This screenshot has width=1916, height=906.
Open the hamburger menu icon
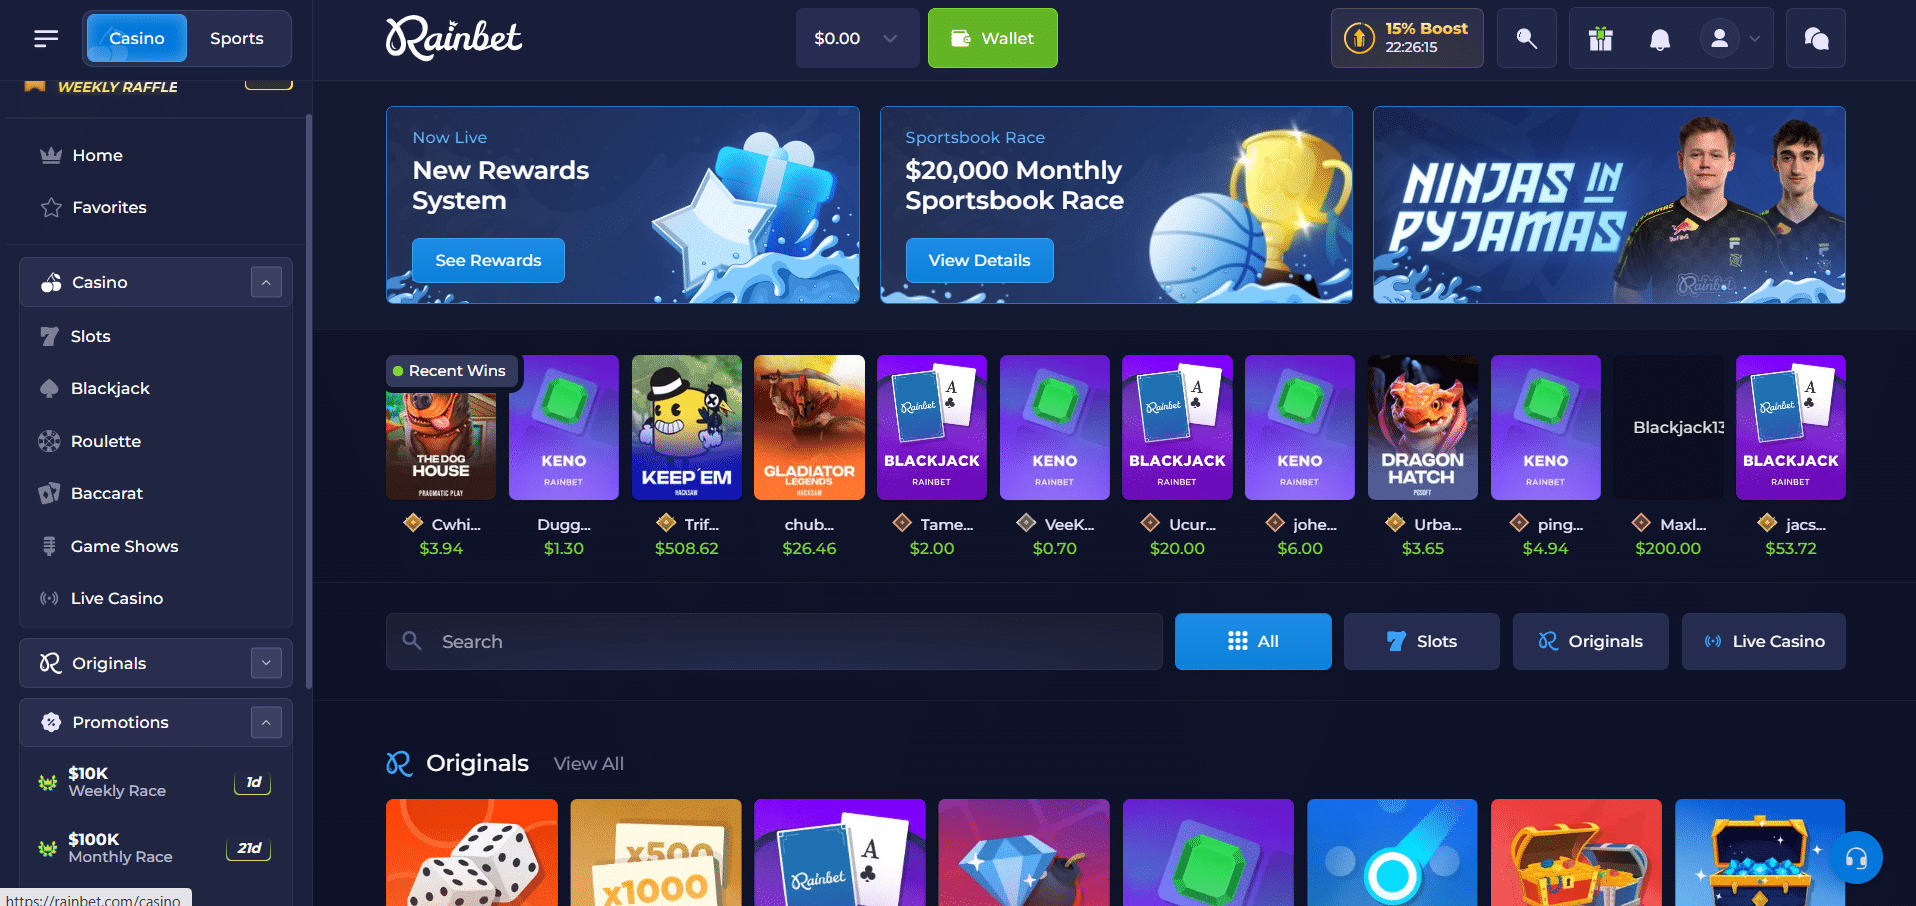point(46,38)
